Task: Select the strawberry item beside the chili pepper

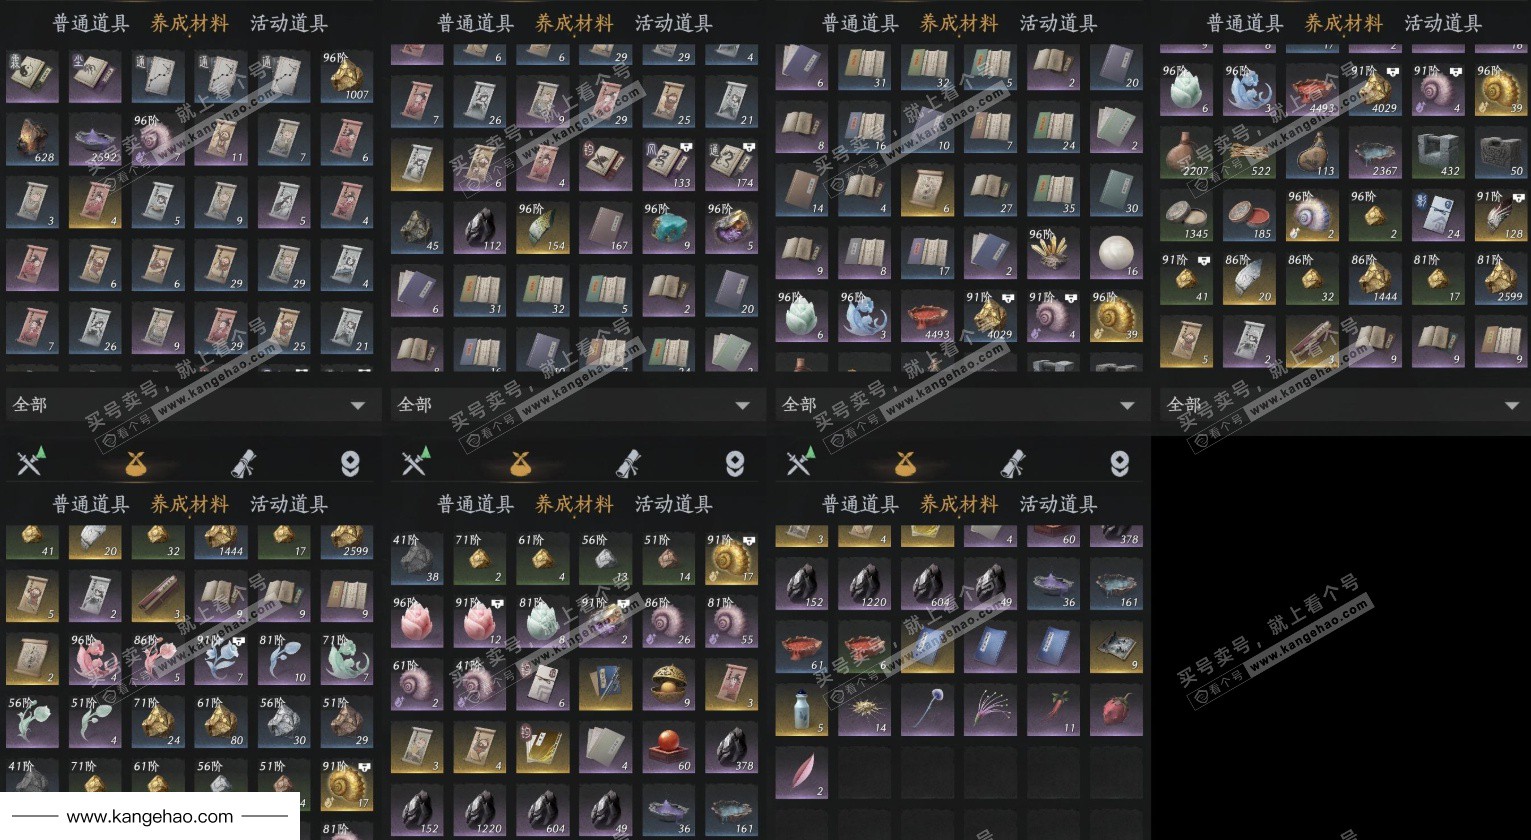Action: tap(1116, 710)
